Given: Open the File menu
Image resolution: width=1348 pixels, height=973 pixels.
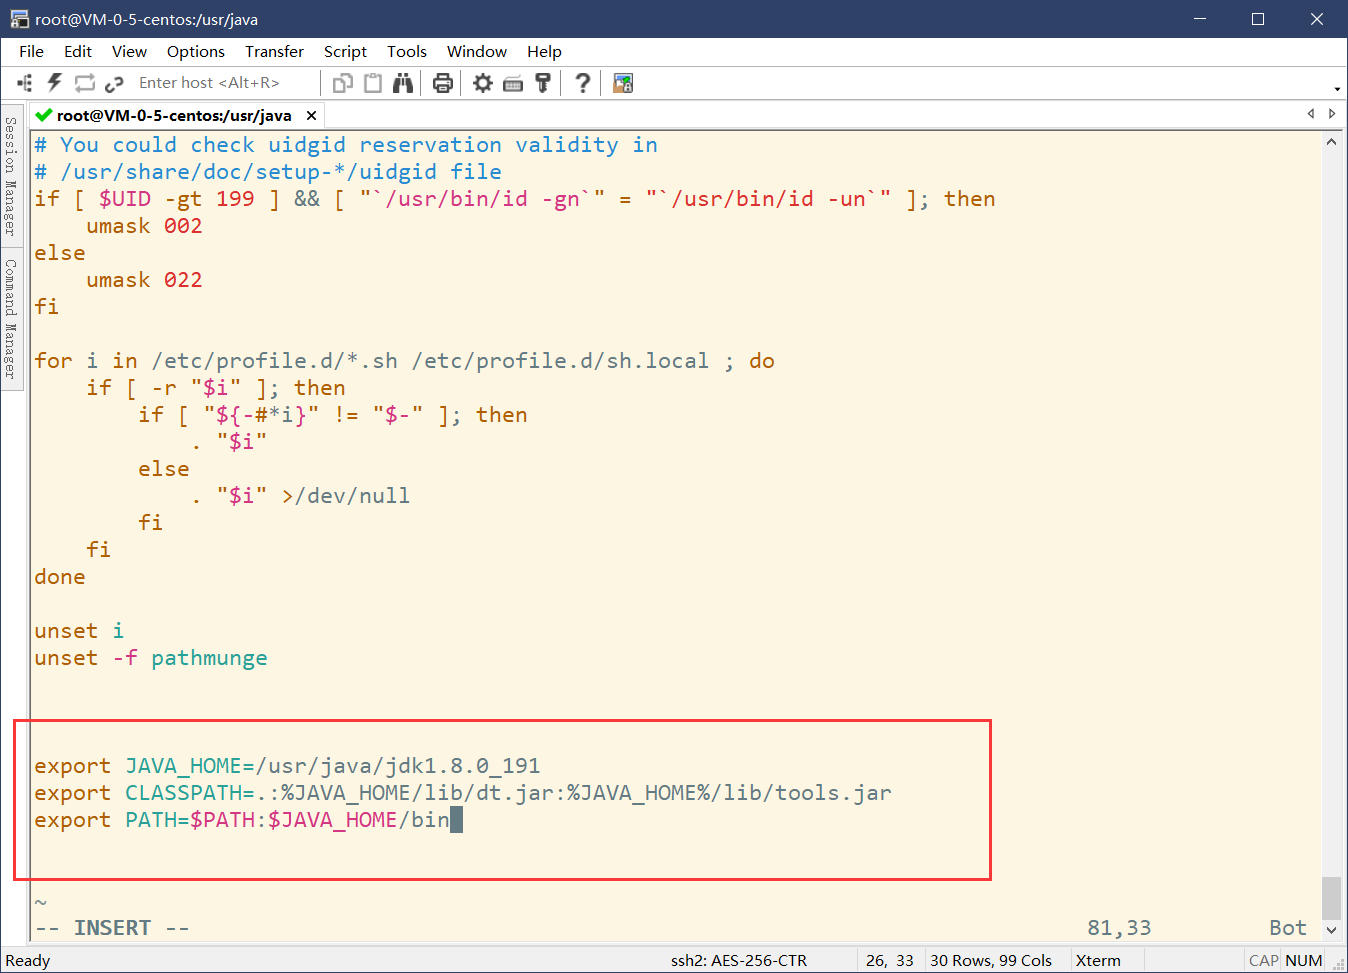Looking at the screenshot, I should [32, 51].
